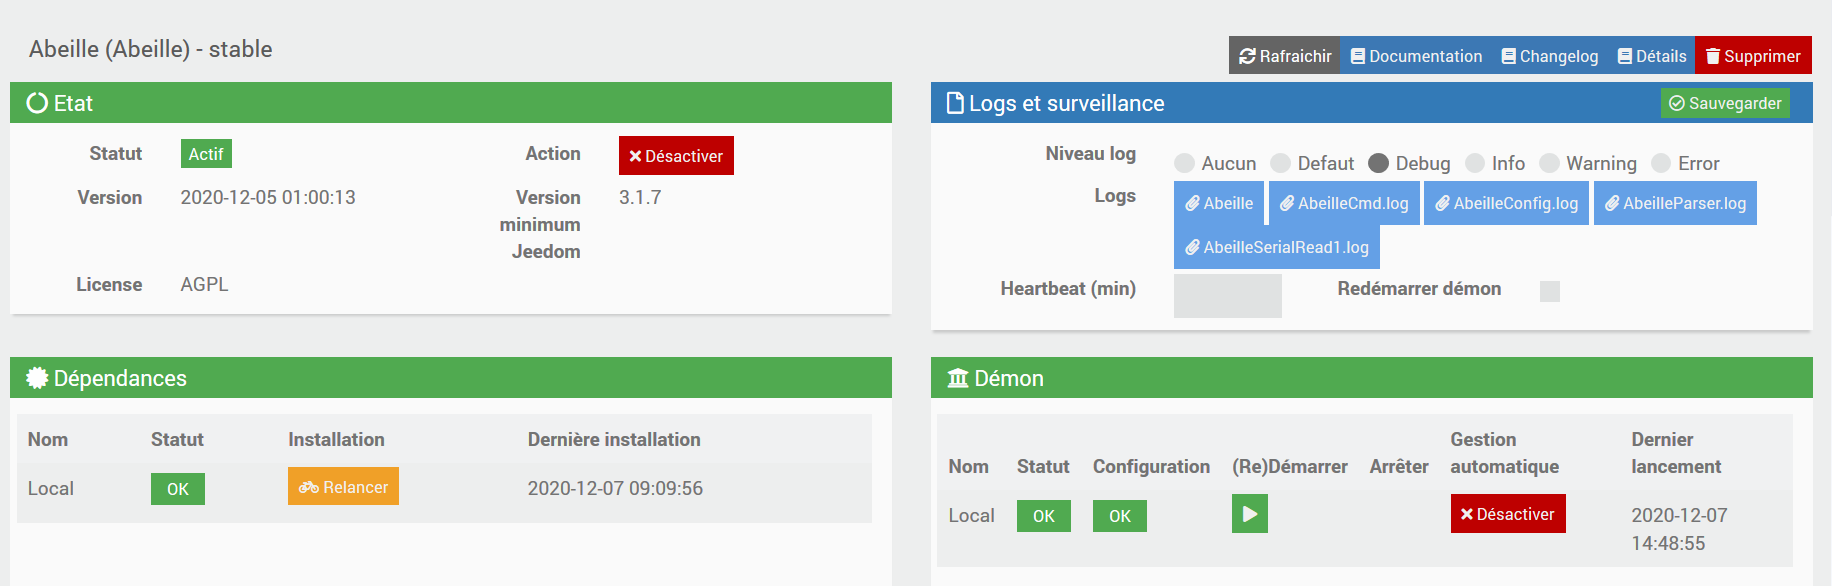Open the Changelog

(x=1549, y=56)
